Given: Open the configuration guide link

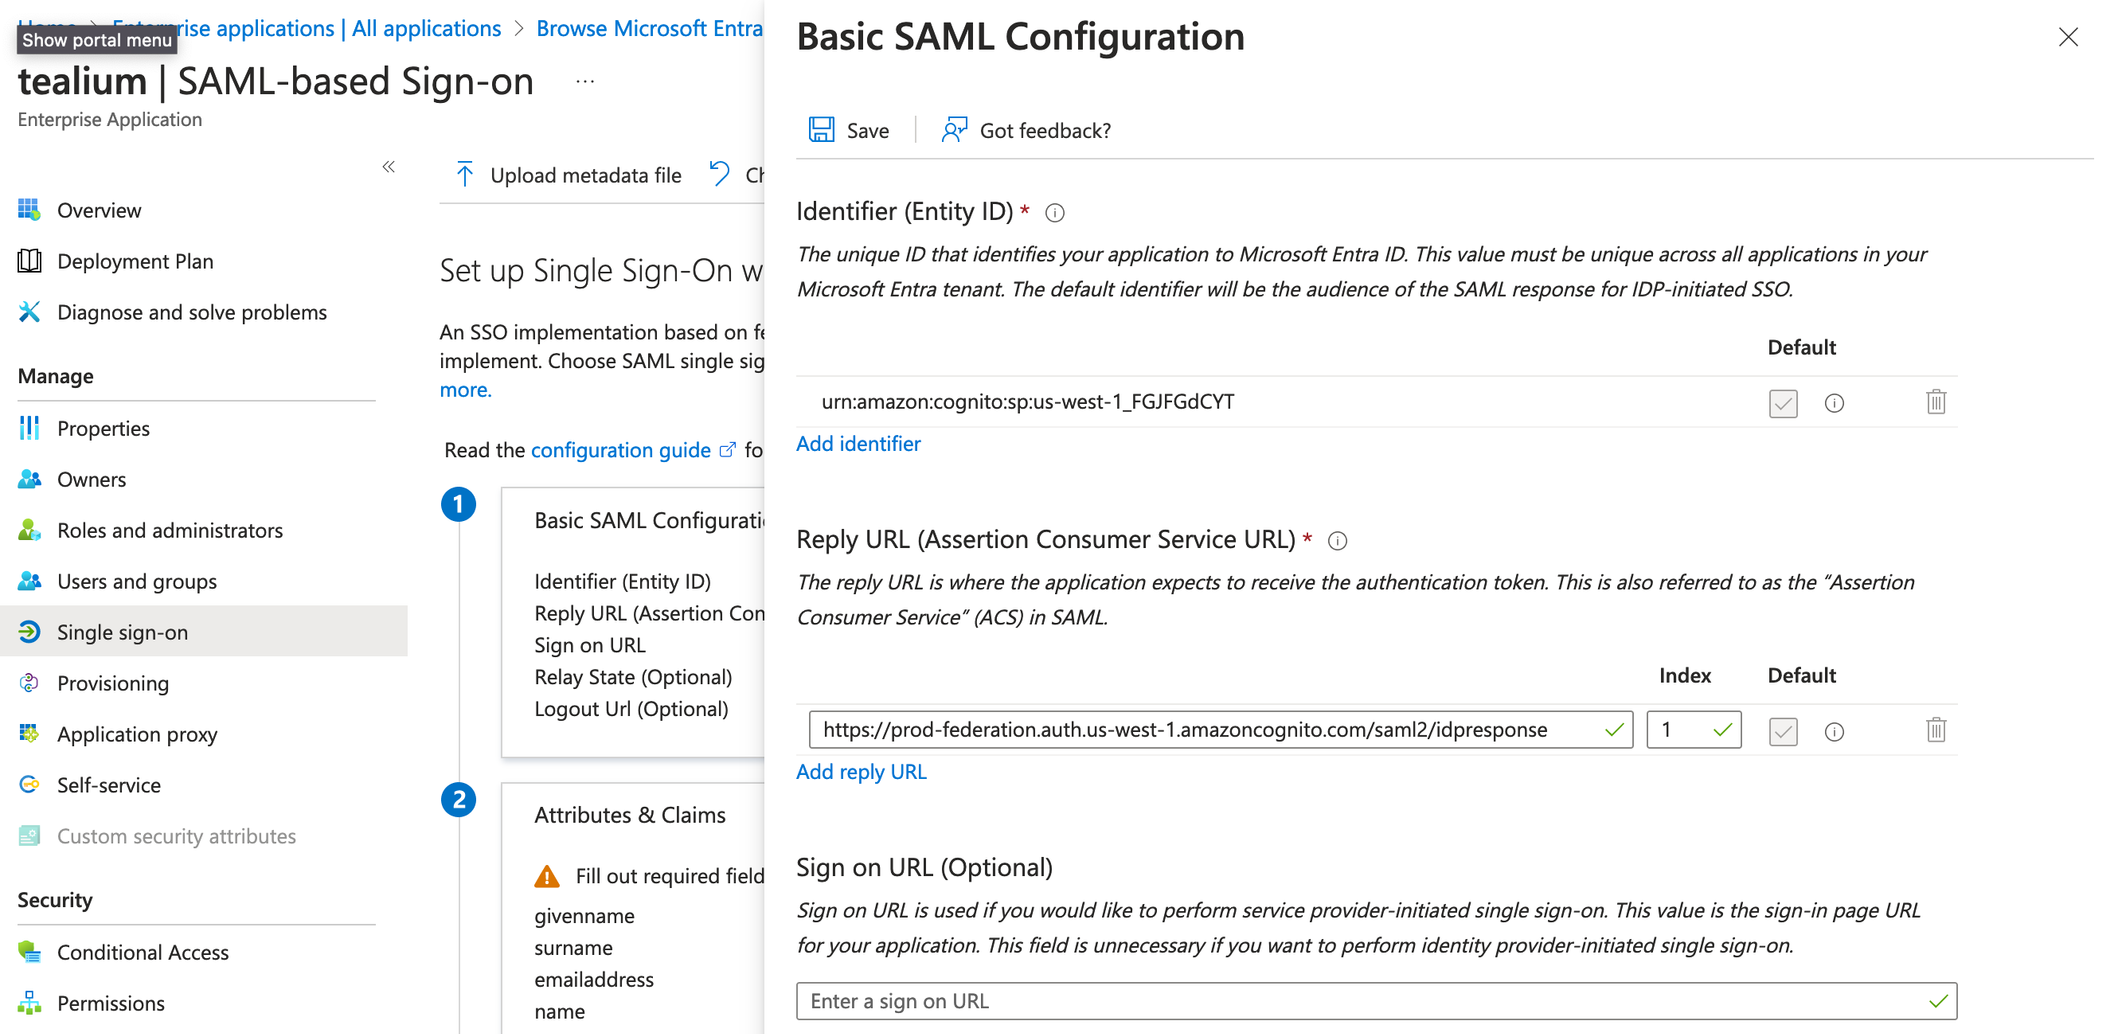Looking at the screenshot, I should pos(621,450).
